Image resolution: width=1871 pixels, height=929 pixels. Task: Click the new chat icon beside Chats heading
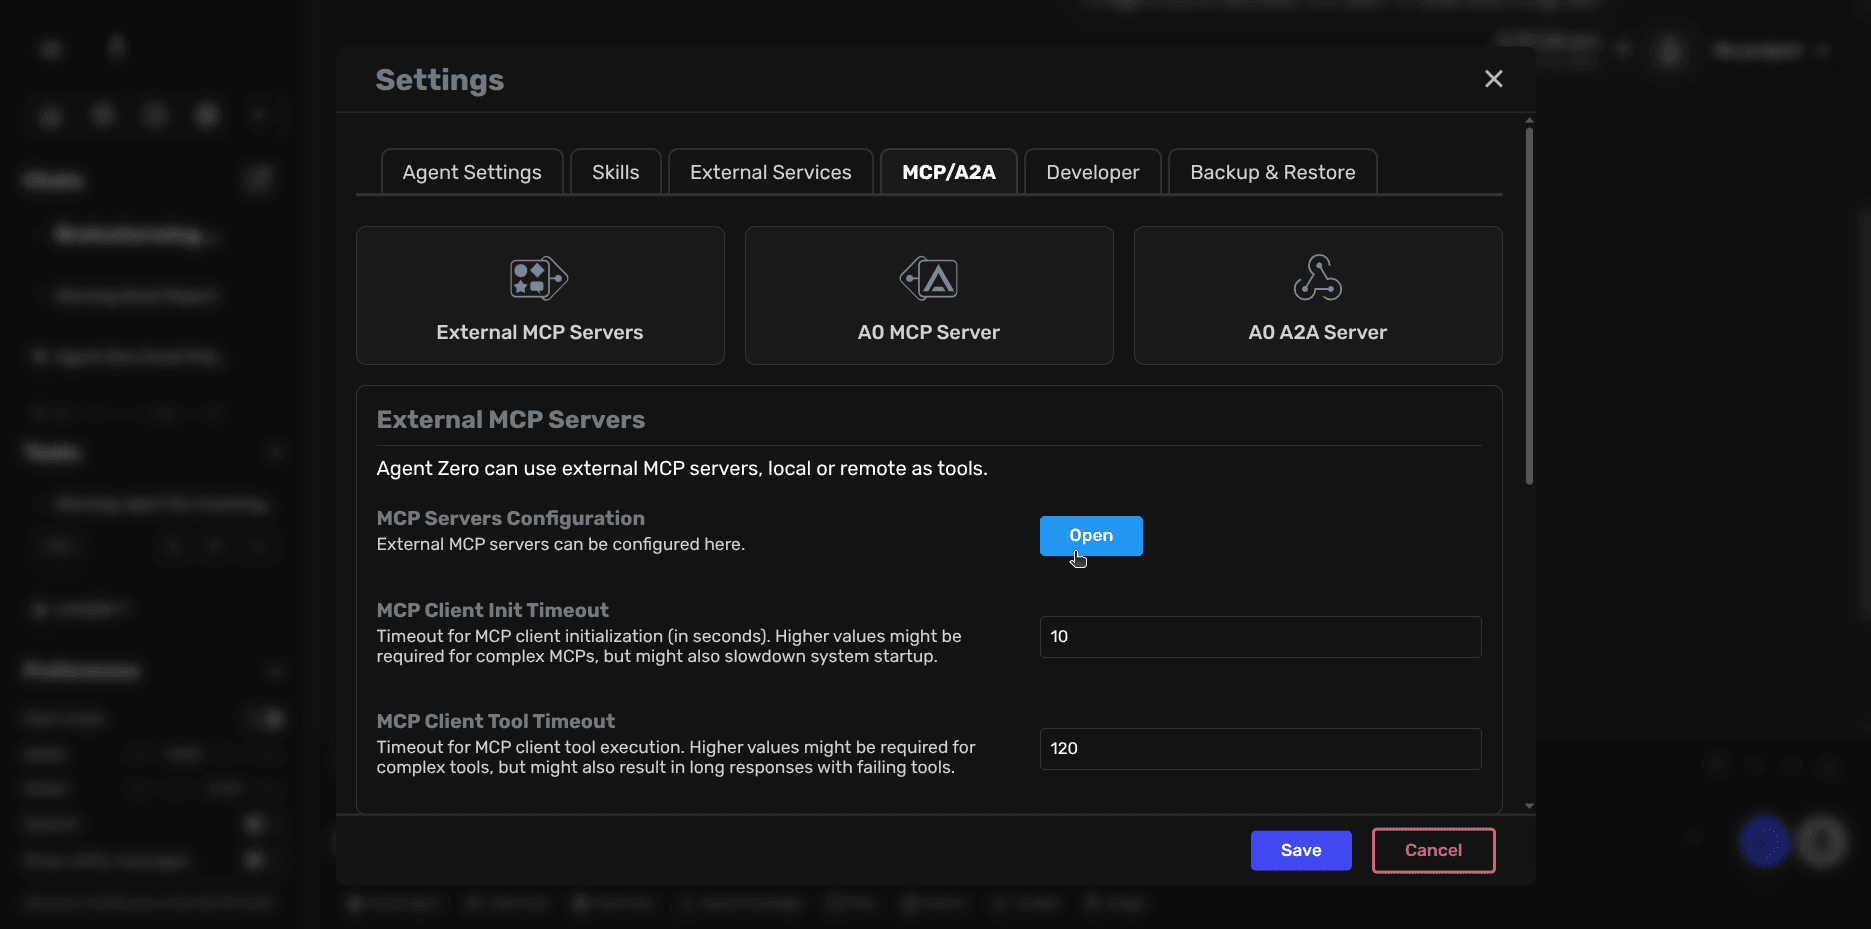[259, 178]
